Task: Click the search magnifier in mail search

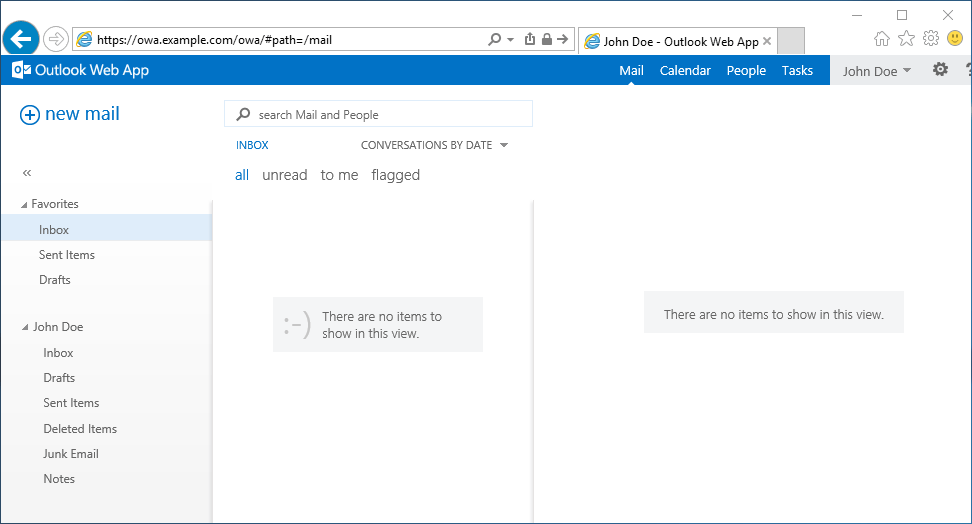Action: (244, 114)
